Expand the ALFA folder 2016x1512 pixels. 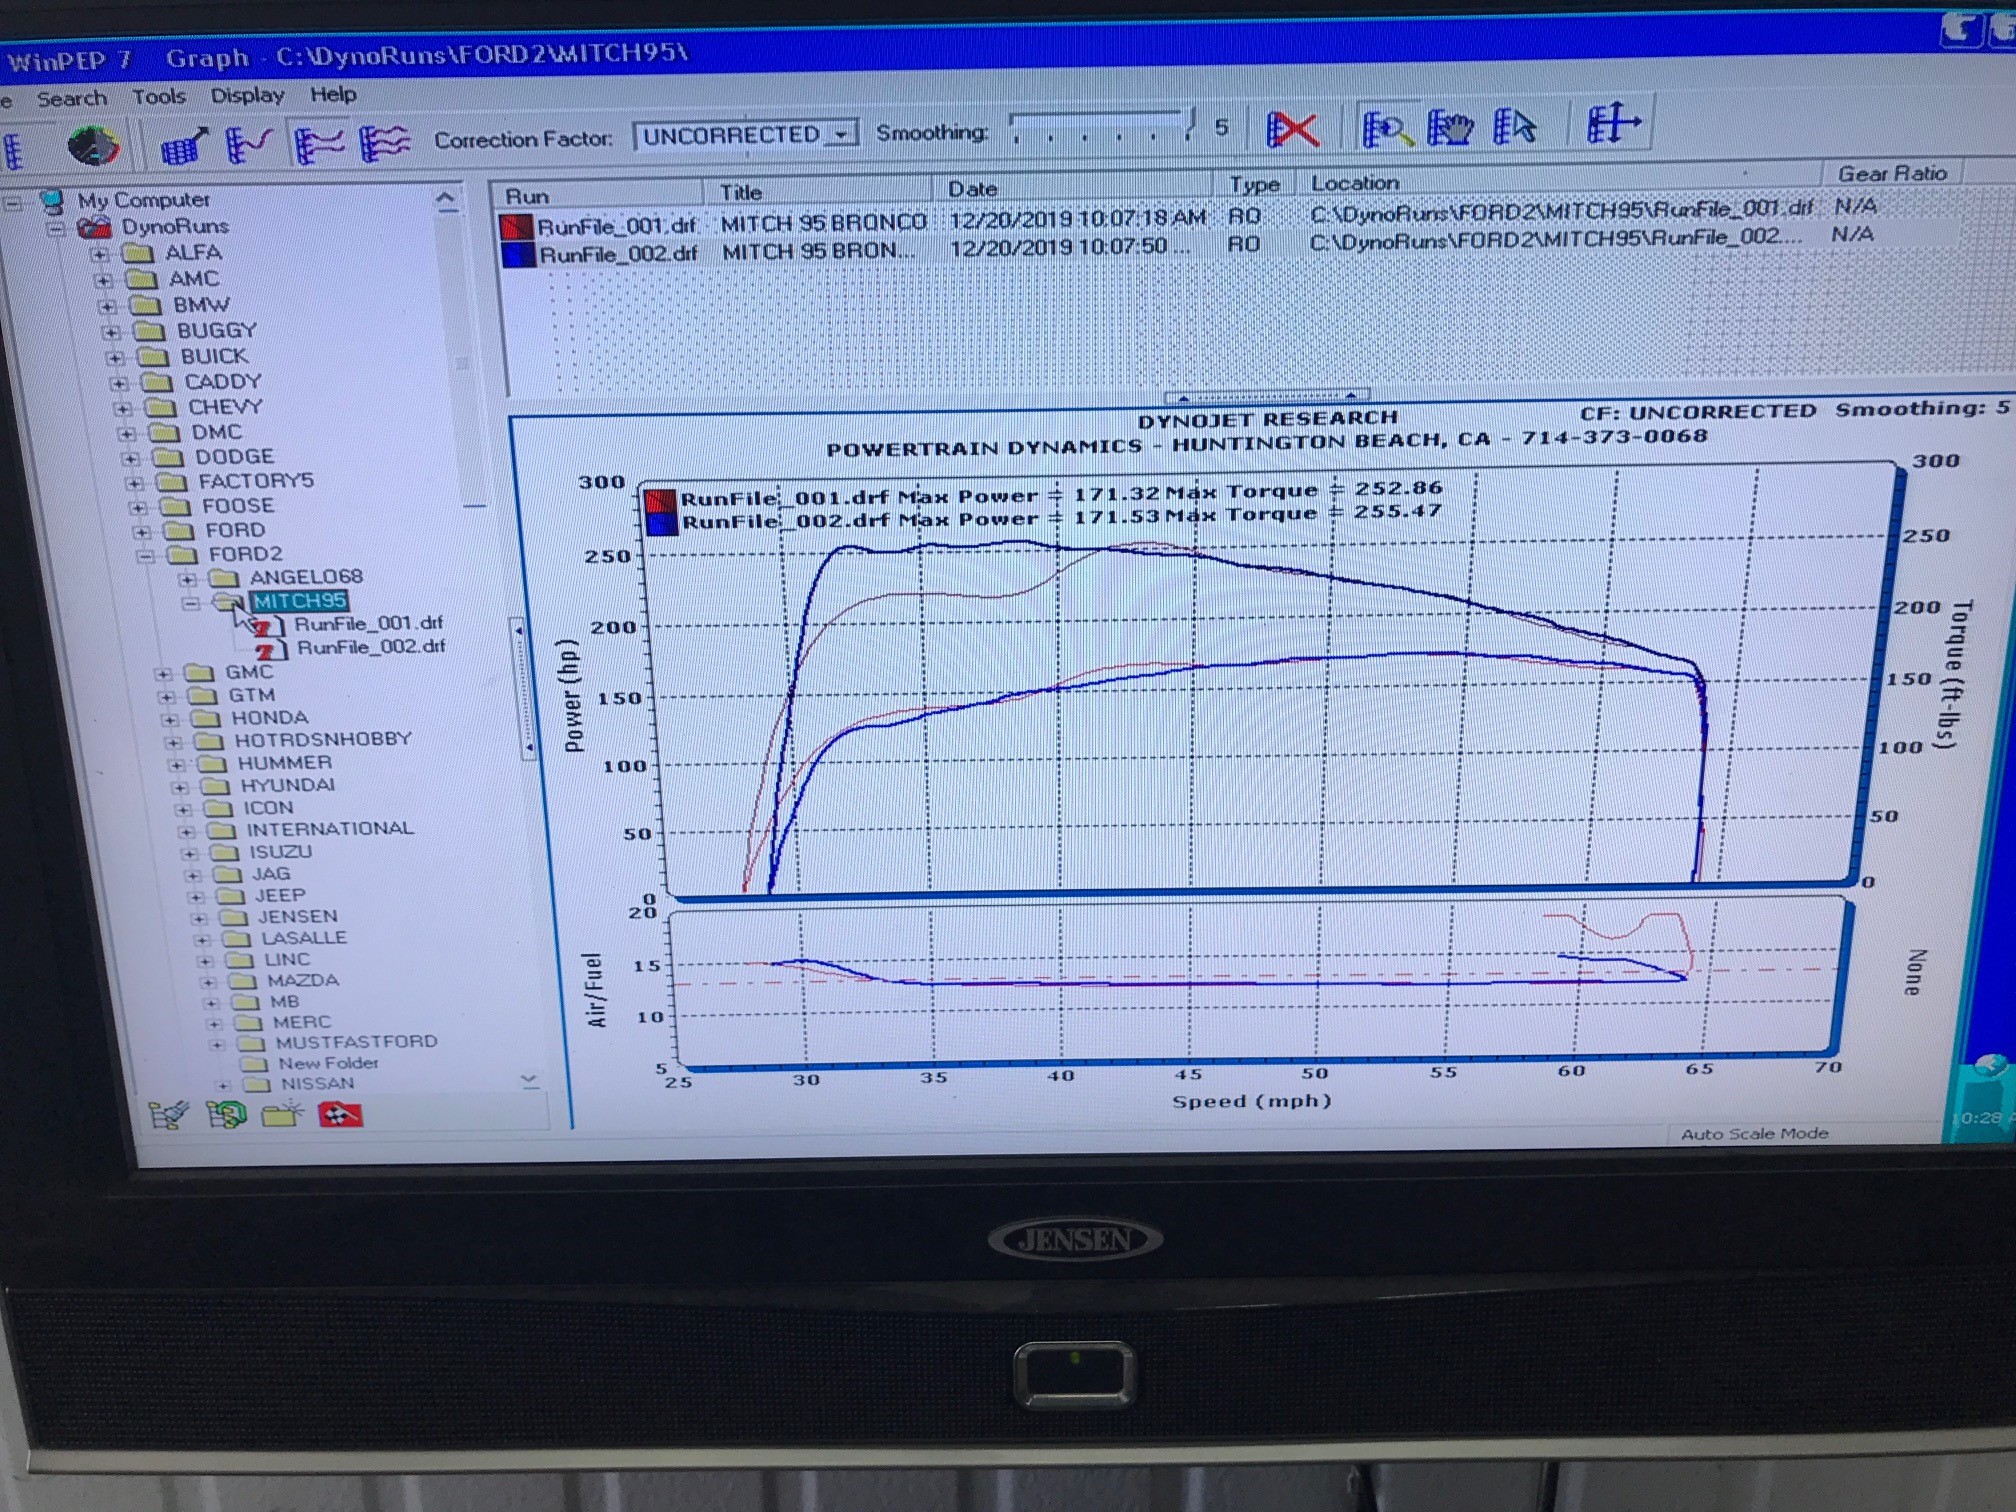tap(99, 255)
